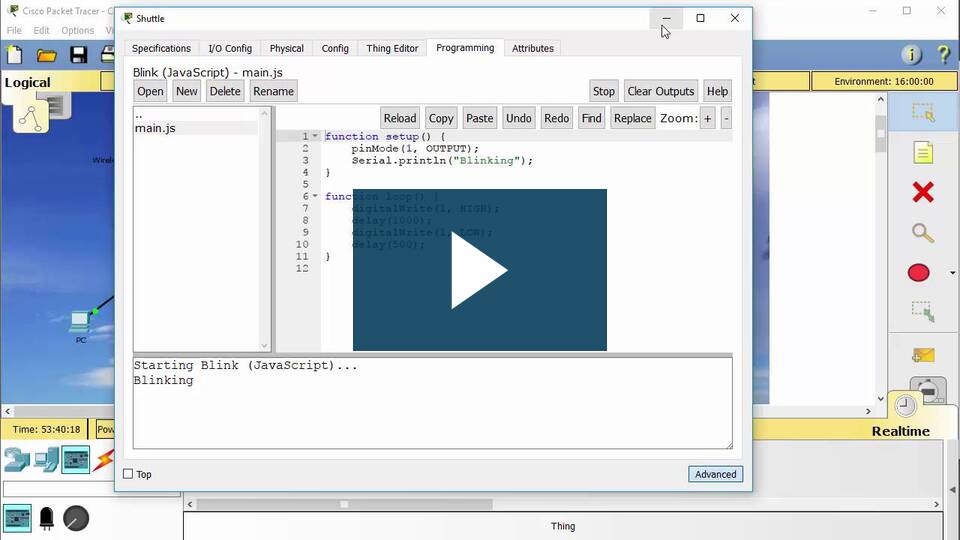
Task: Click the Time 53:40:18 status label
Action: coord(46,429)
